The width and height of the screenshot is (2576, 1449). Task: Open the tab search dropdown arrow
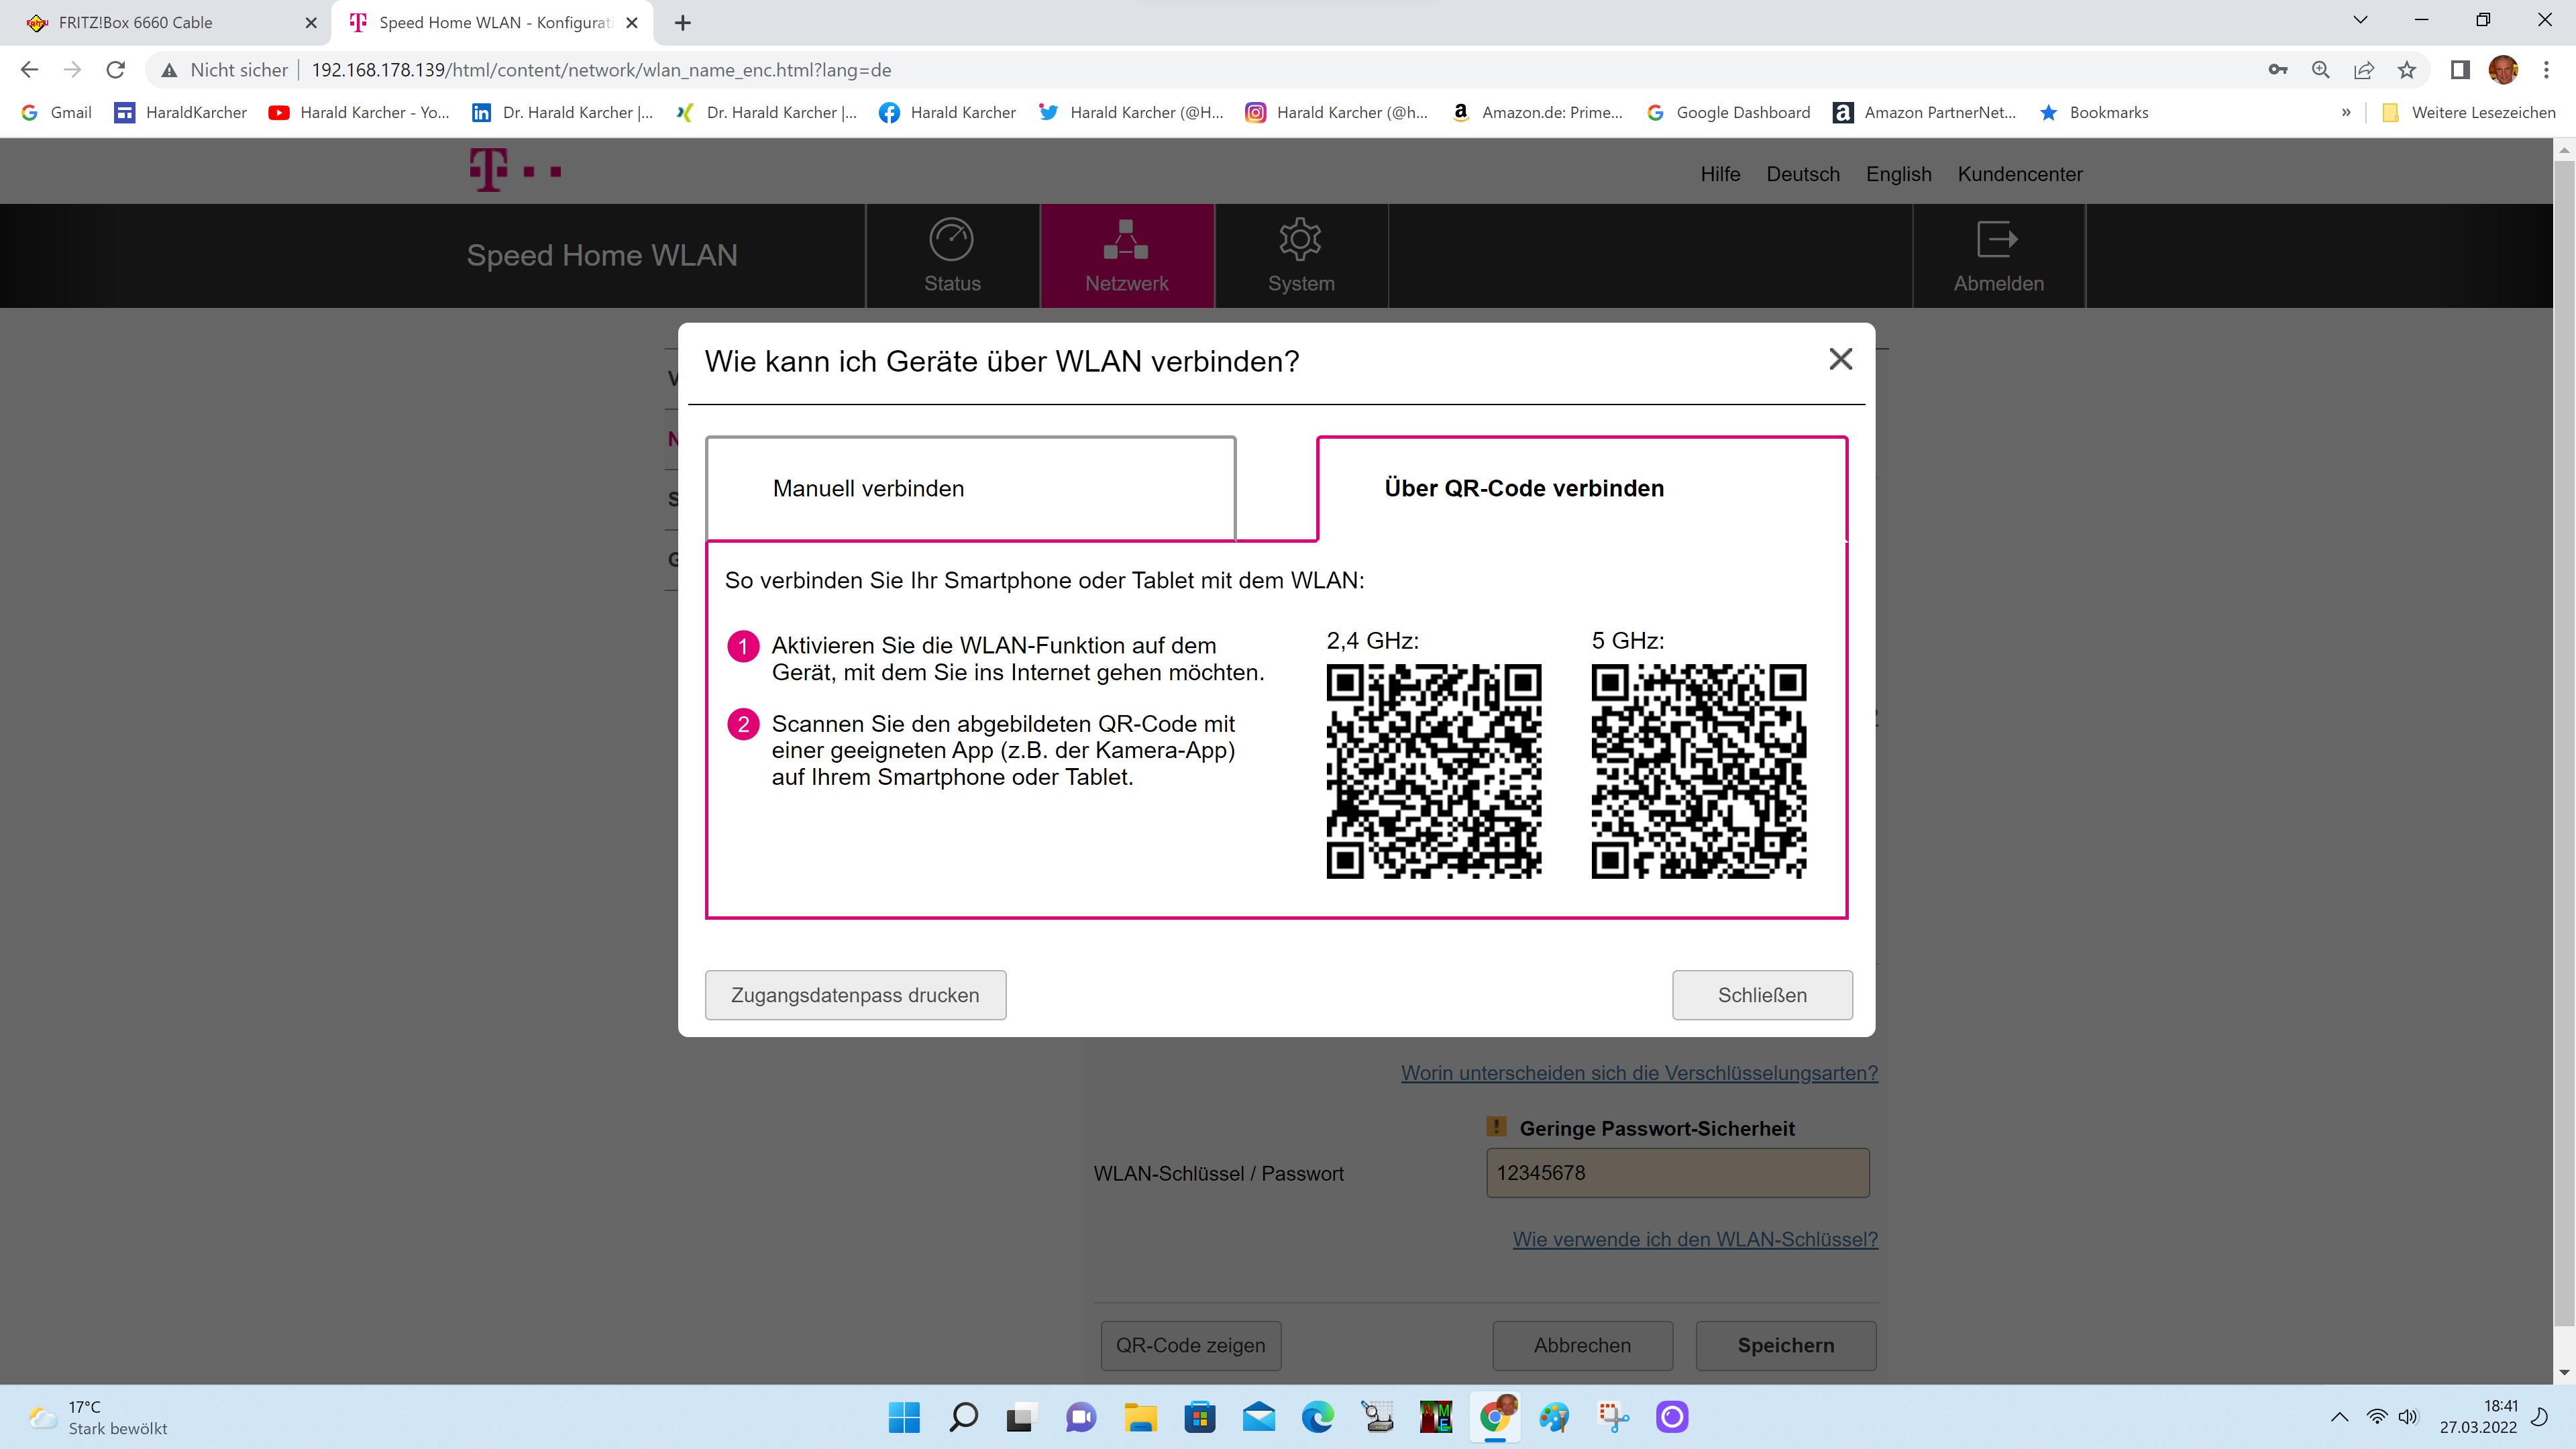(x=2360, y=20)
